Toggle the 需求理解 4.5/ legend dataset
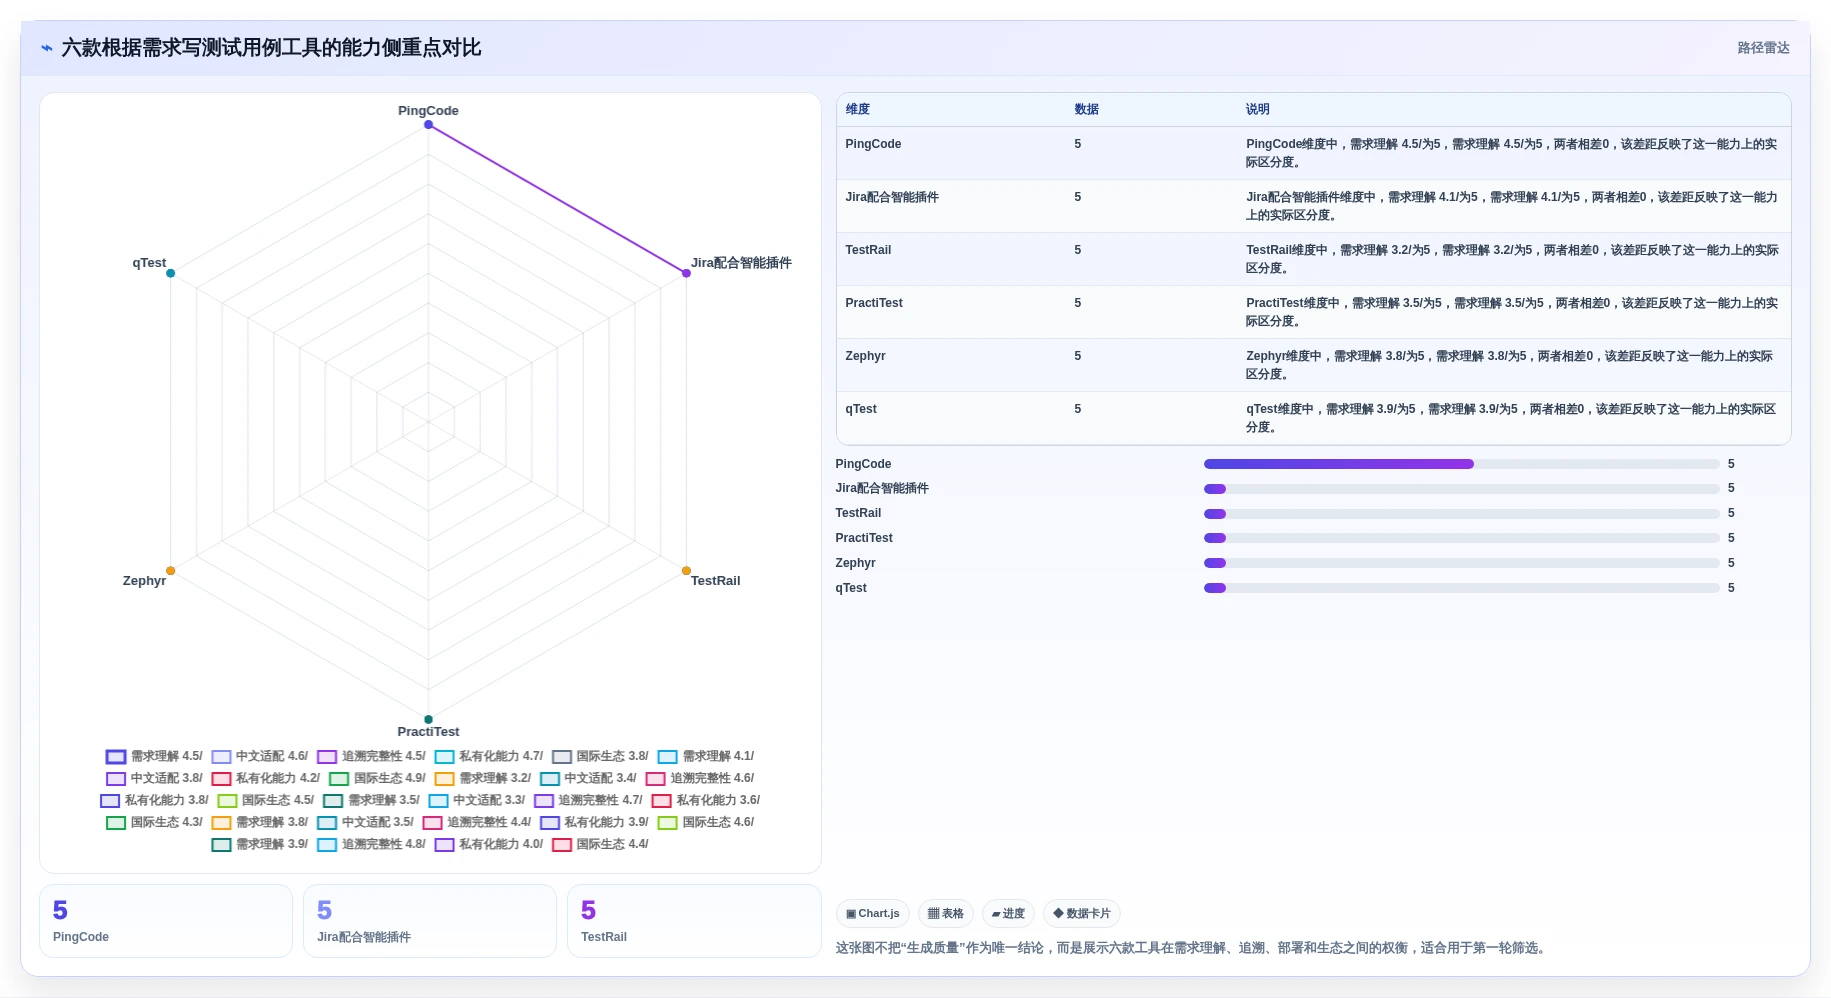 click(154, 757)
